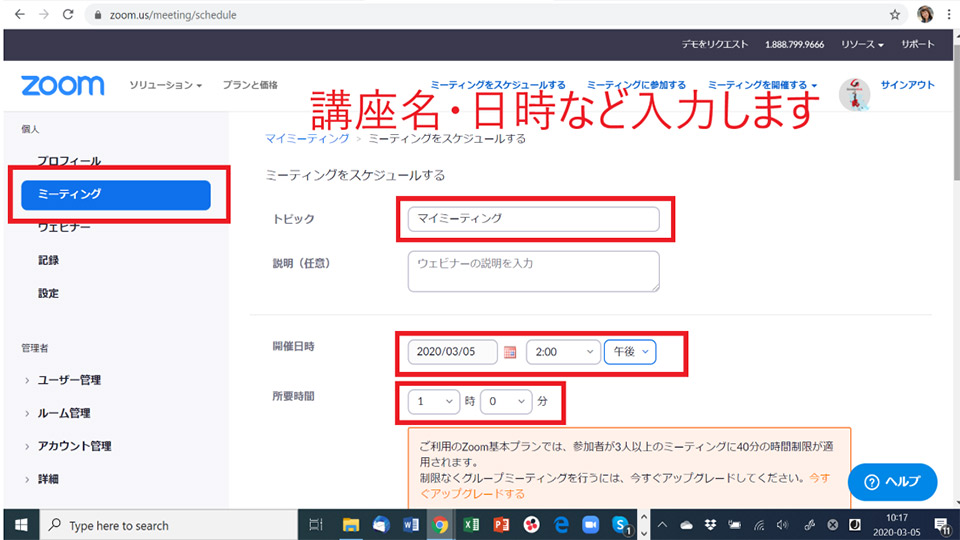Screen dimensions: 960x540
Task: Click the address bar URL zoom.us/meeting/schedule
Action: [x=173, y=15]
